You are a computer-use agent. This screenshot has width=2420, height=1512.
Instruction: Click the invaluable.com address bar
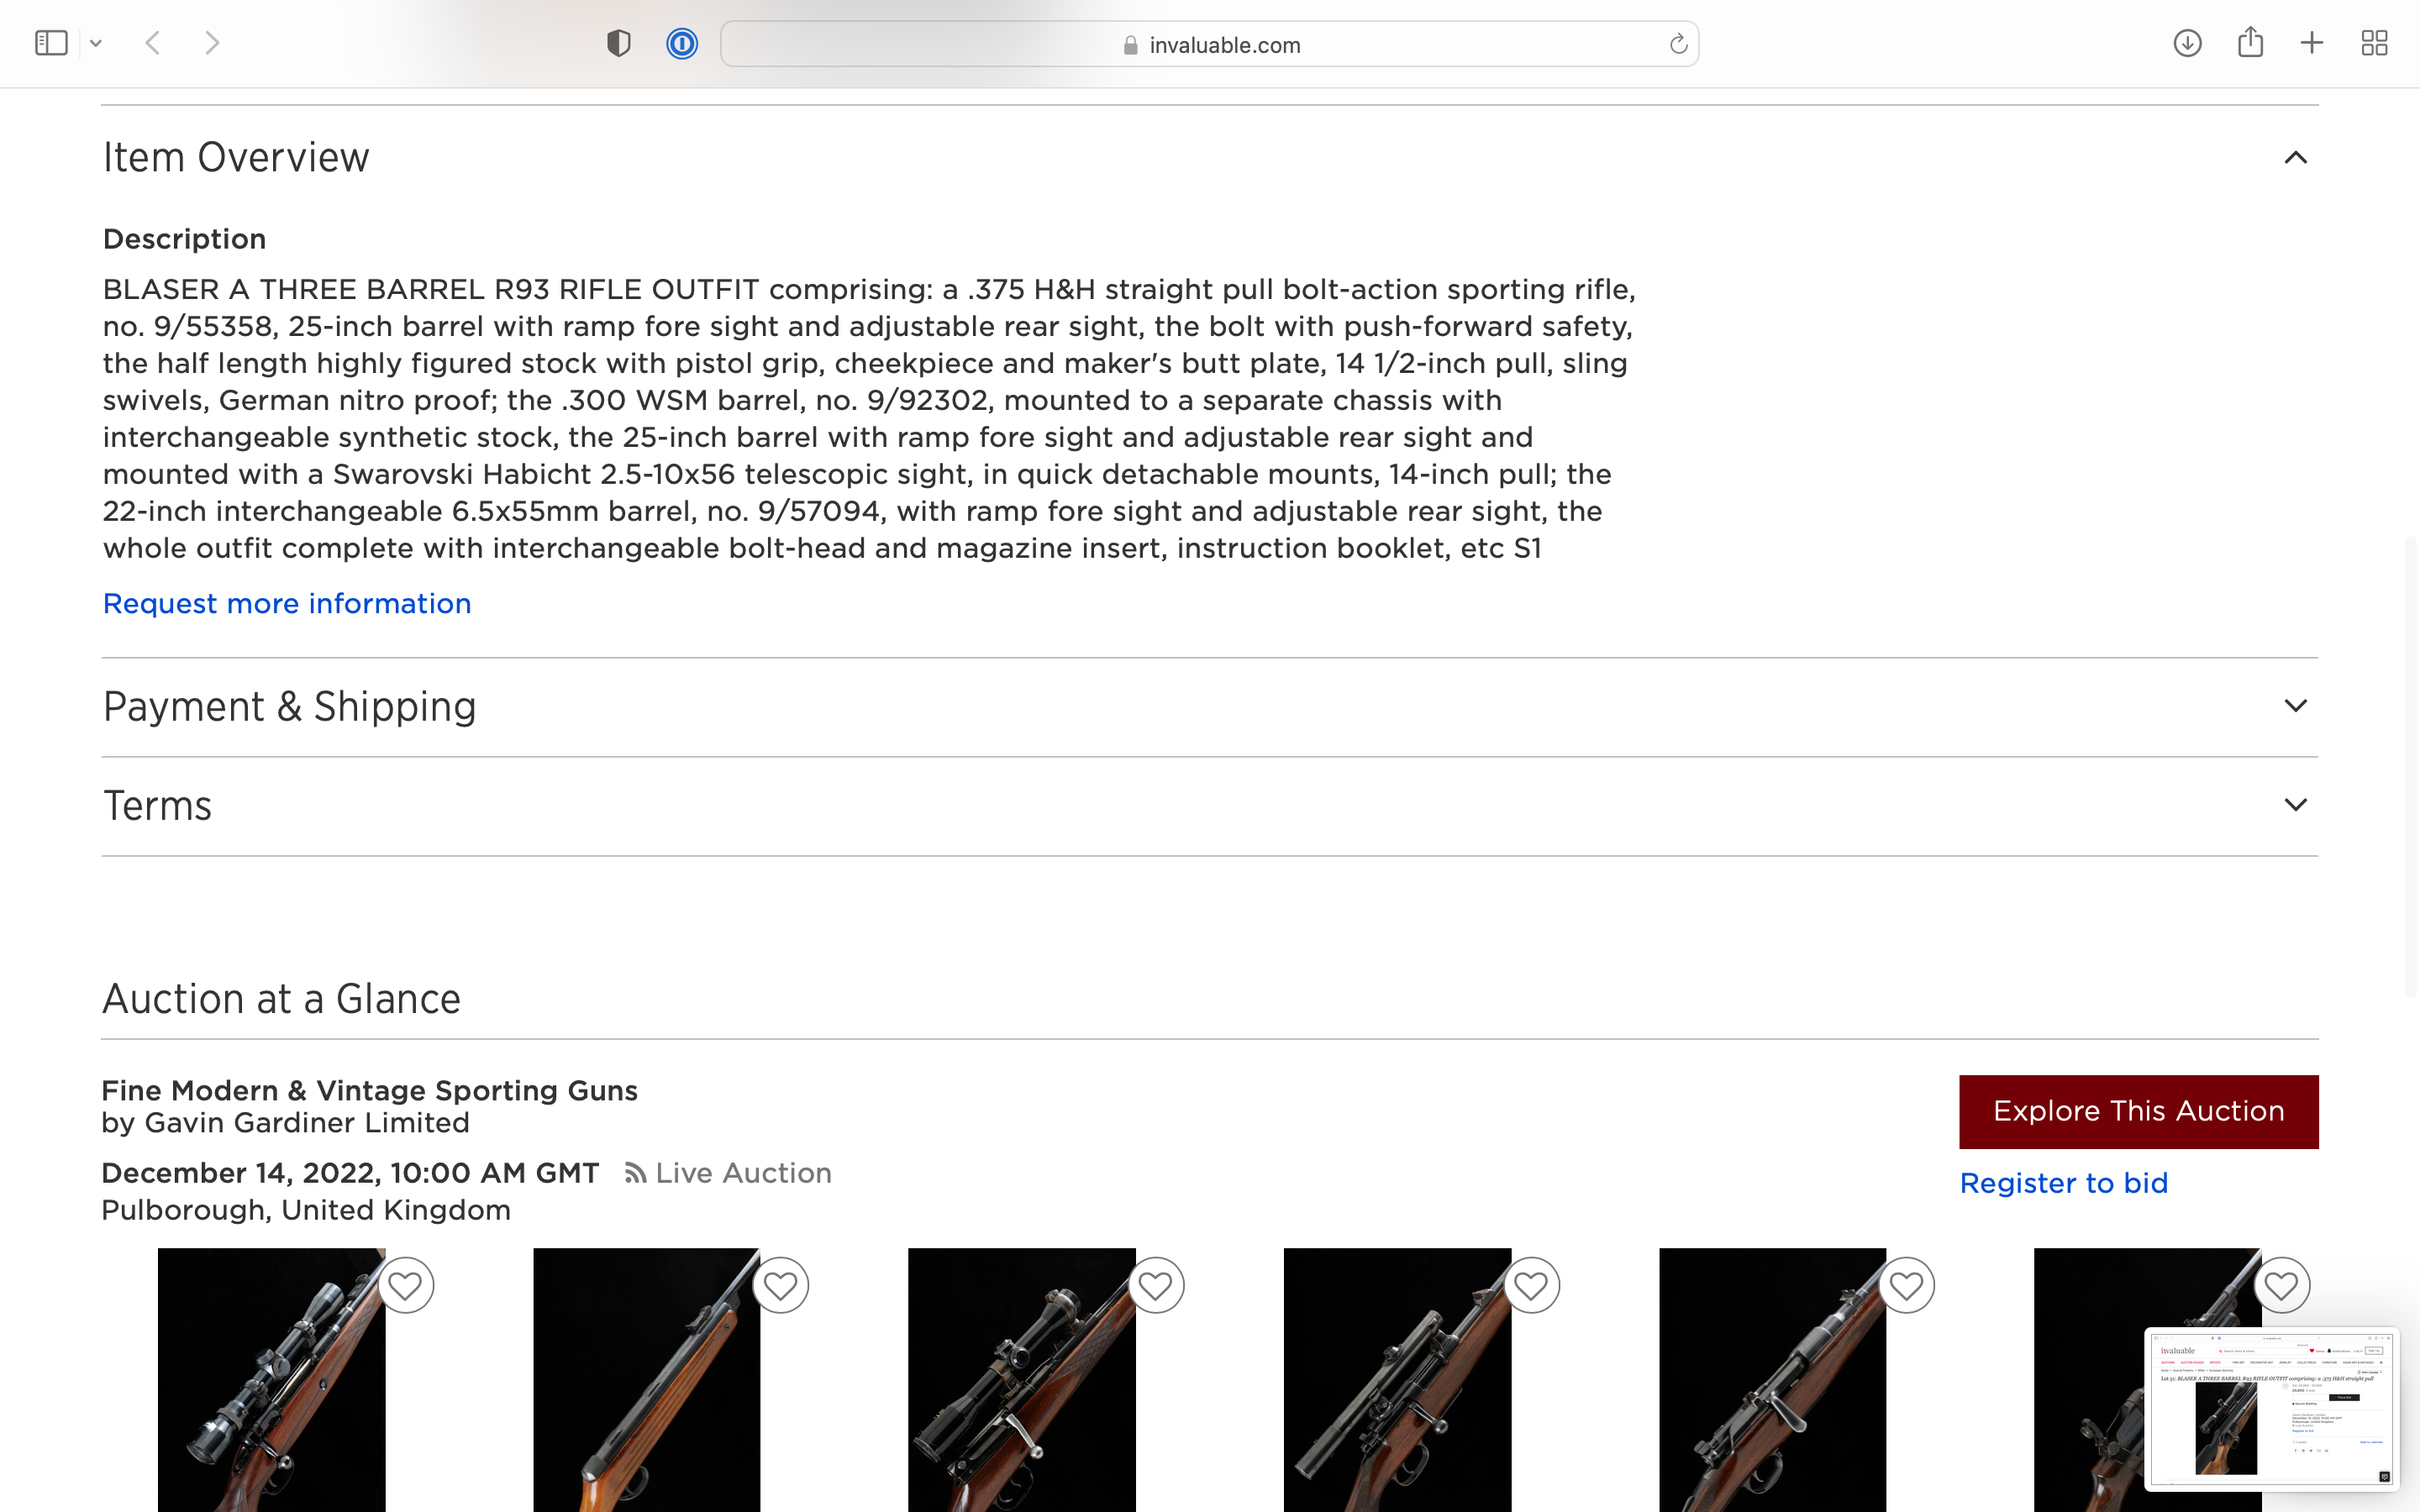(x=1209, y=44)
